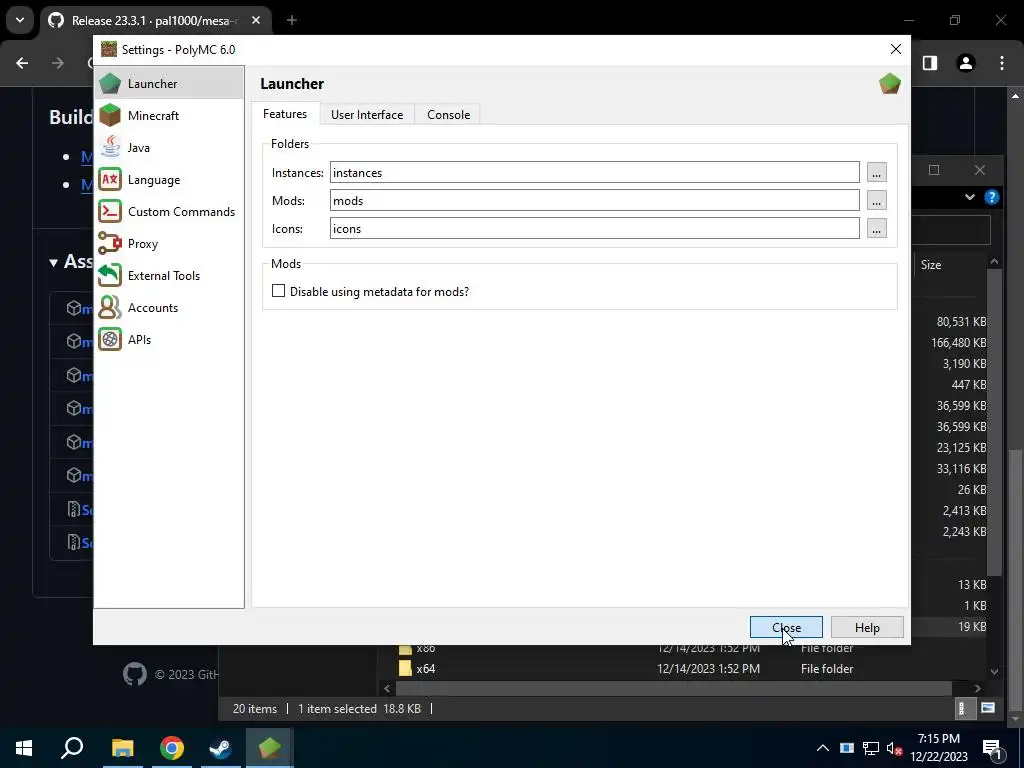This screenshot has height=768, width=1024.
Task: Open the Language settings page
Action: (169, 180)
